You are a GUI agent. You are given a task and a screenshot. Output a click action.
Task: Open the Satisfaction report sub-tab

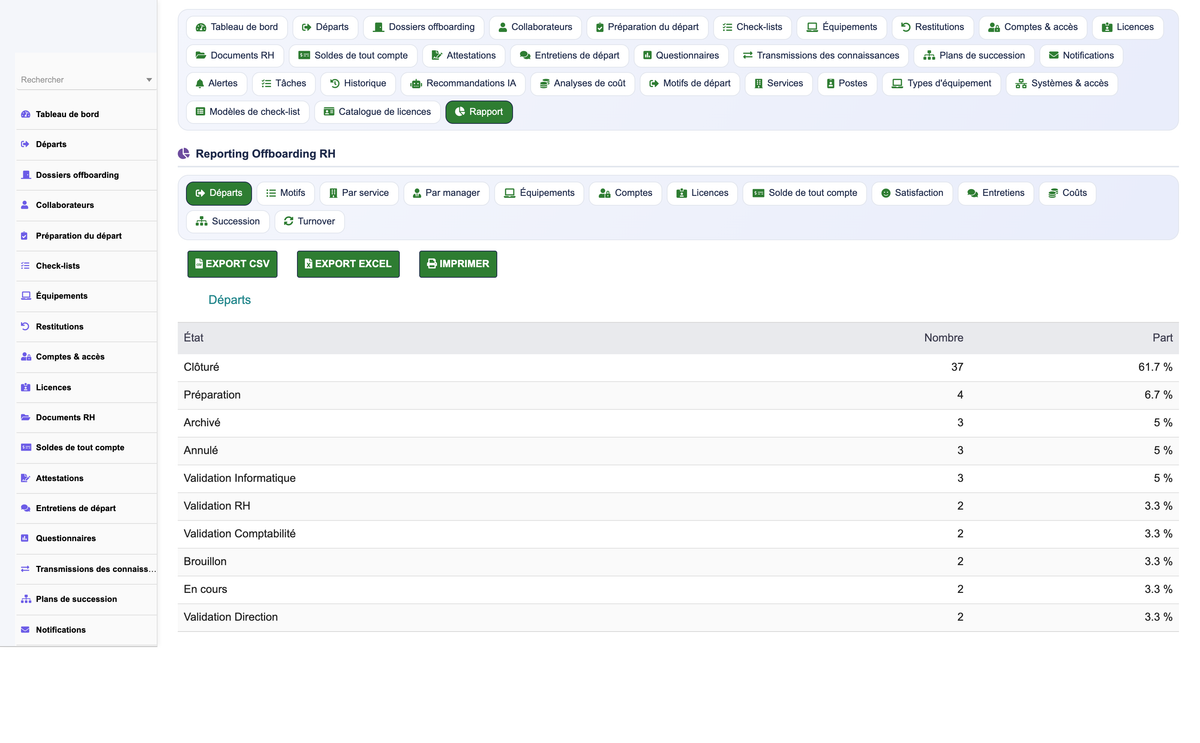(912, 193)
